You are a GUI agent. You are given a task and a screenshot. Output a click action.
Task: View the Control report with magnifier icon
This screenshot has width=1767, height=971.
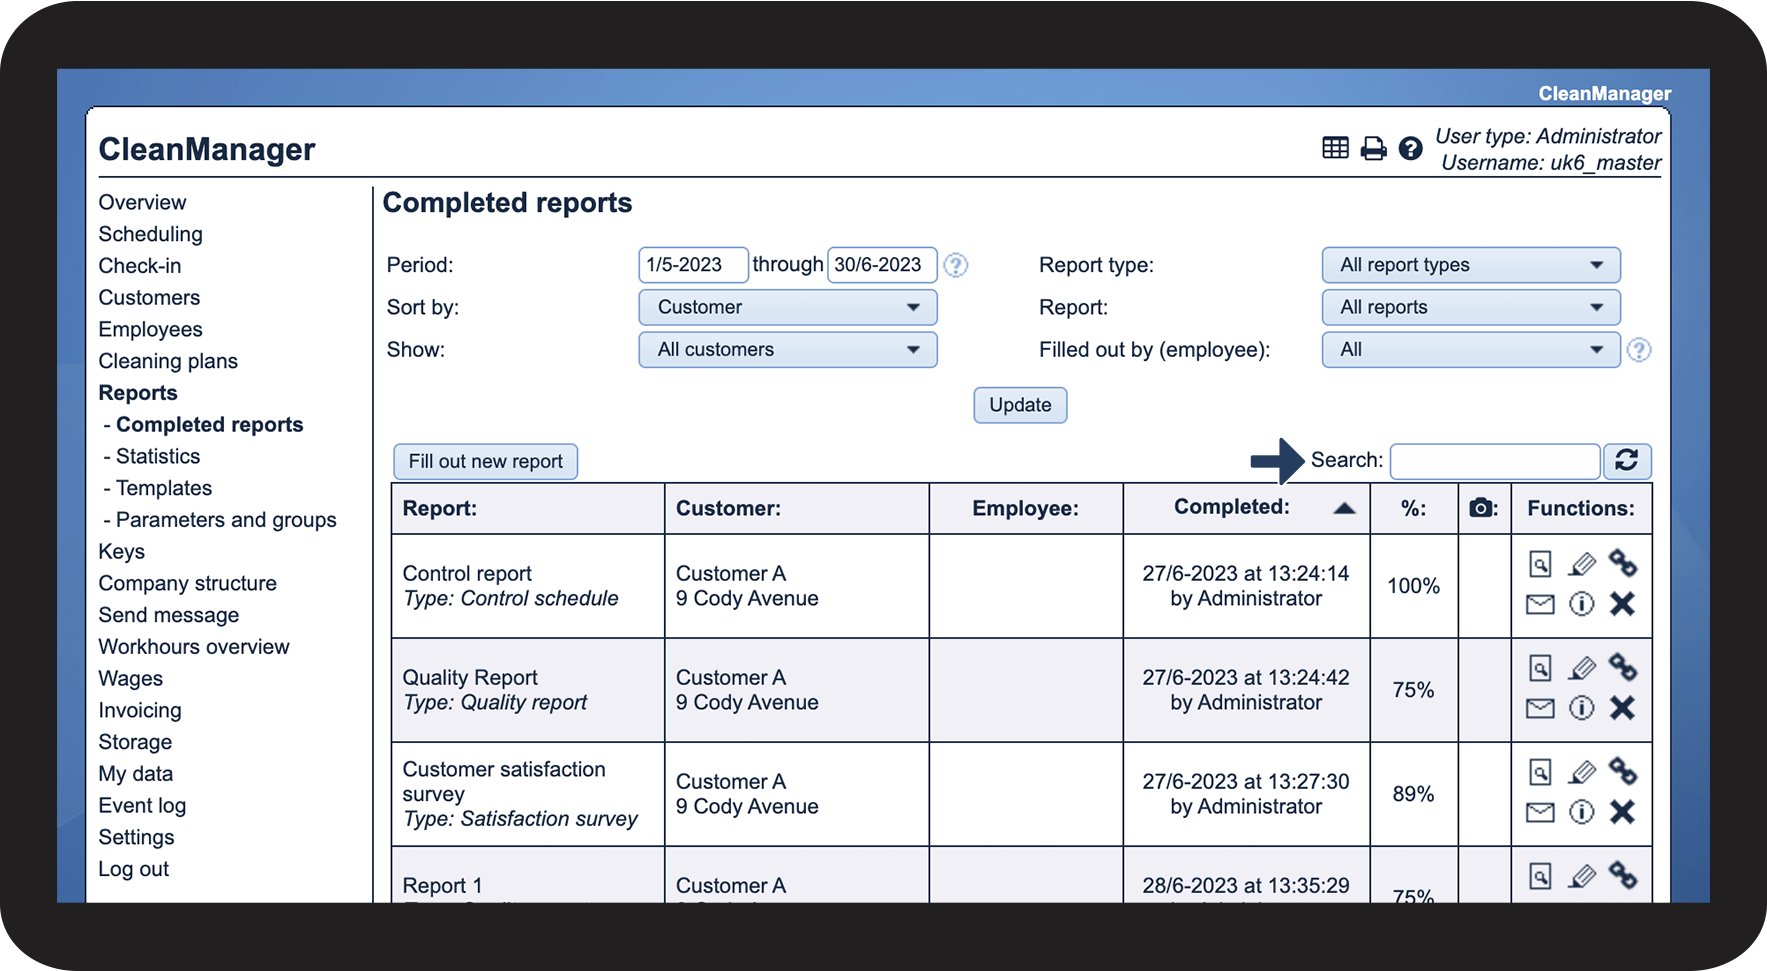[x=1540, y=565]
